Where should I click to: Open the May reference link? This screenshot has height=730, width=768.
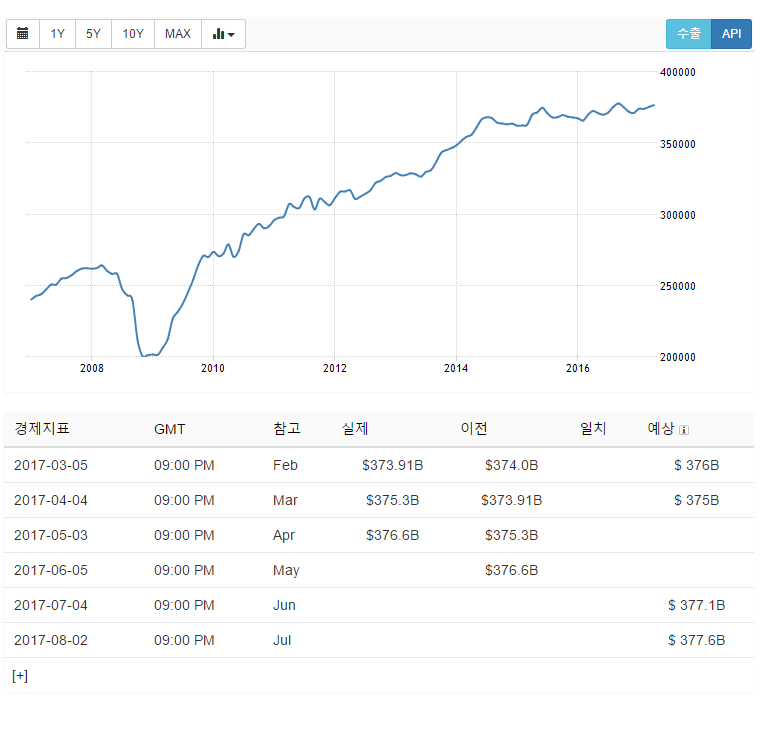(286, 570)
